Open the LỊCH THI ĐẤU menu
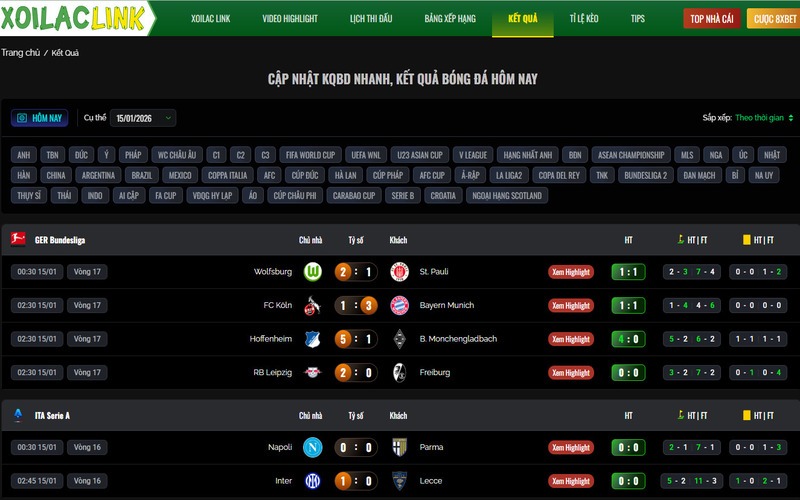This screenshot has height=500, width=800. [x=371, y=18]
